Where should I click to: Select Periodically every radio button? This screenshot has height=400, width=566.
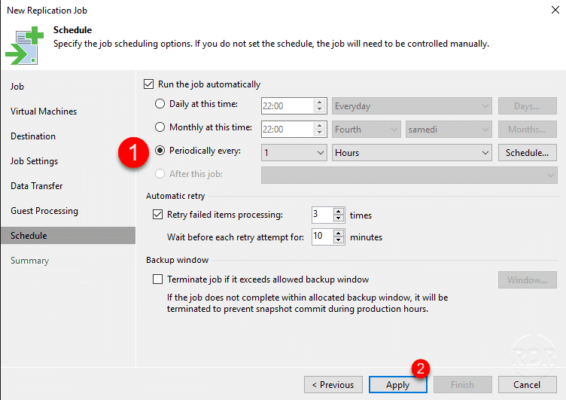click(x=160, y=151)
